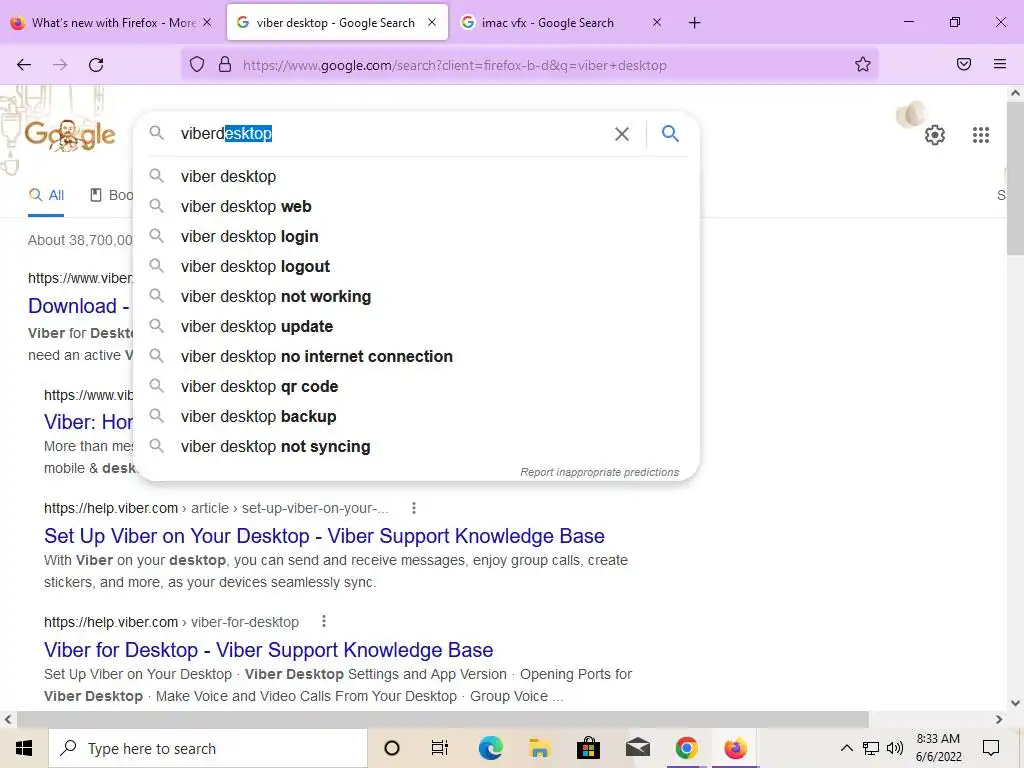Open Cortana circle on the taskbar
The height and width of the screenshot is (768, 1024).
392,748
